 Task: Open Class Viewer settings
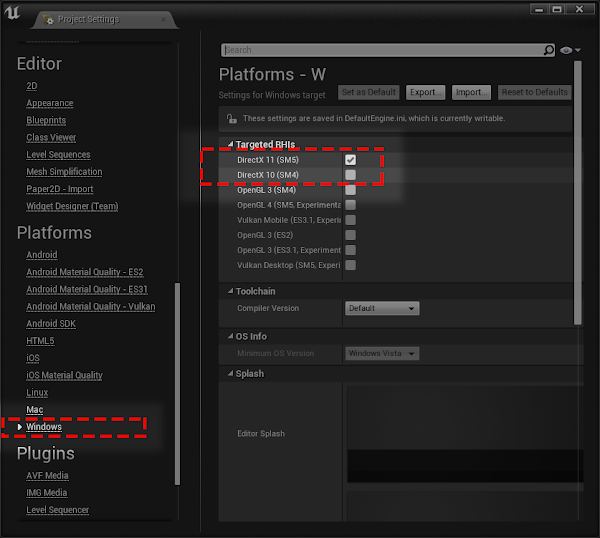(51, 137)
